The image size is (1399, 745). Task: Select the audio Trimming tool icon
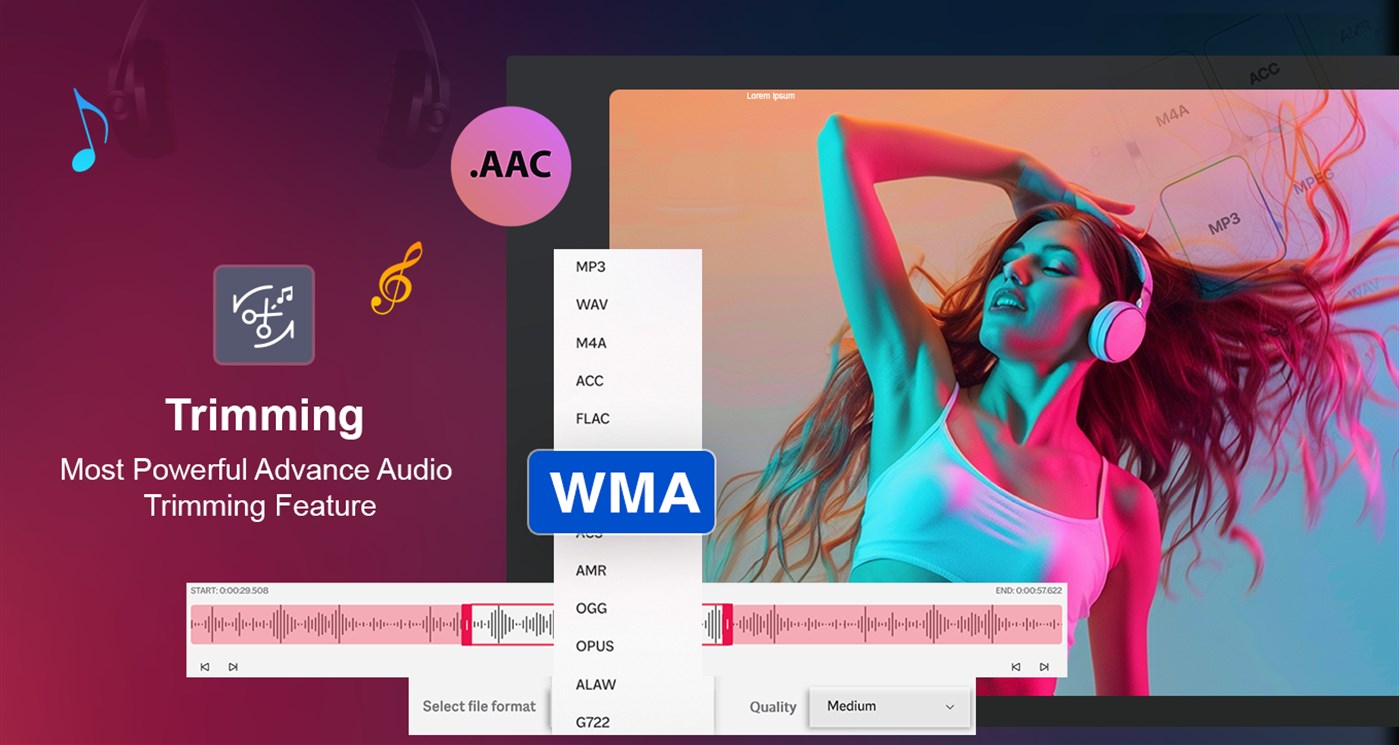264,313
